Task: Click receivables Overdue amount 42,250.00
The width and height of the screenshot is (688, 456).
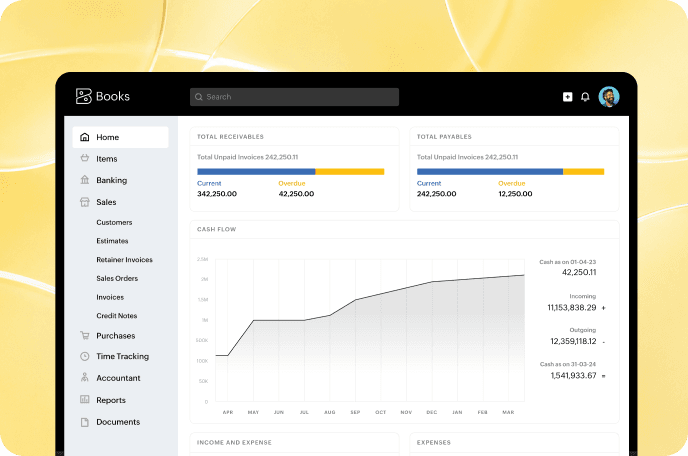Action: point(296,194)
